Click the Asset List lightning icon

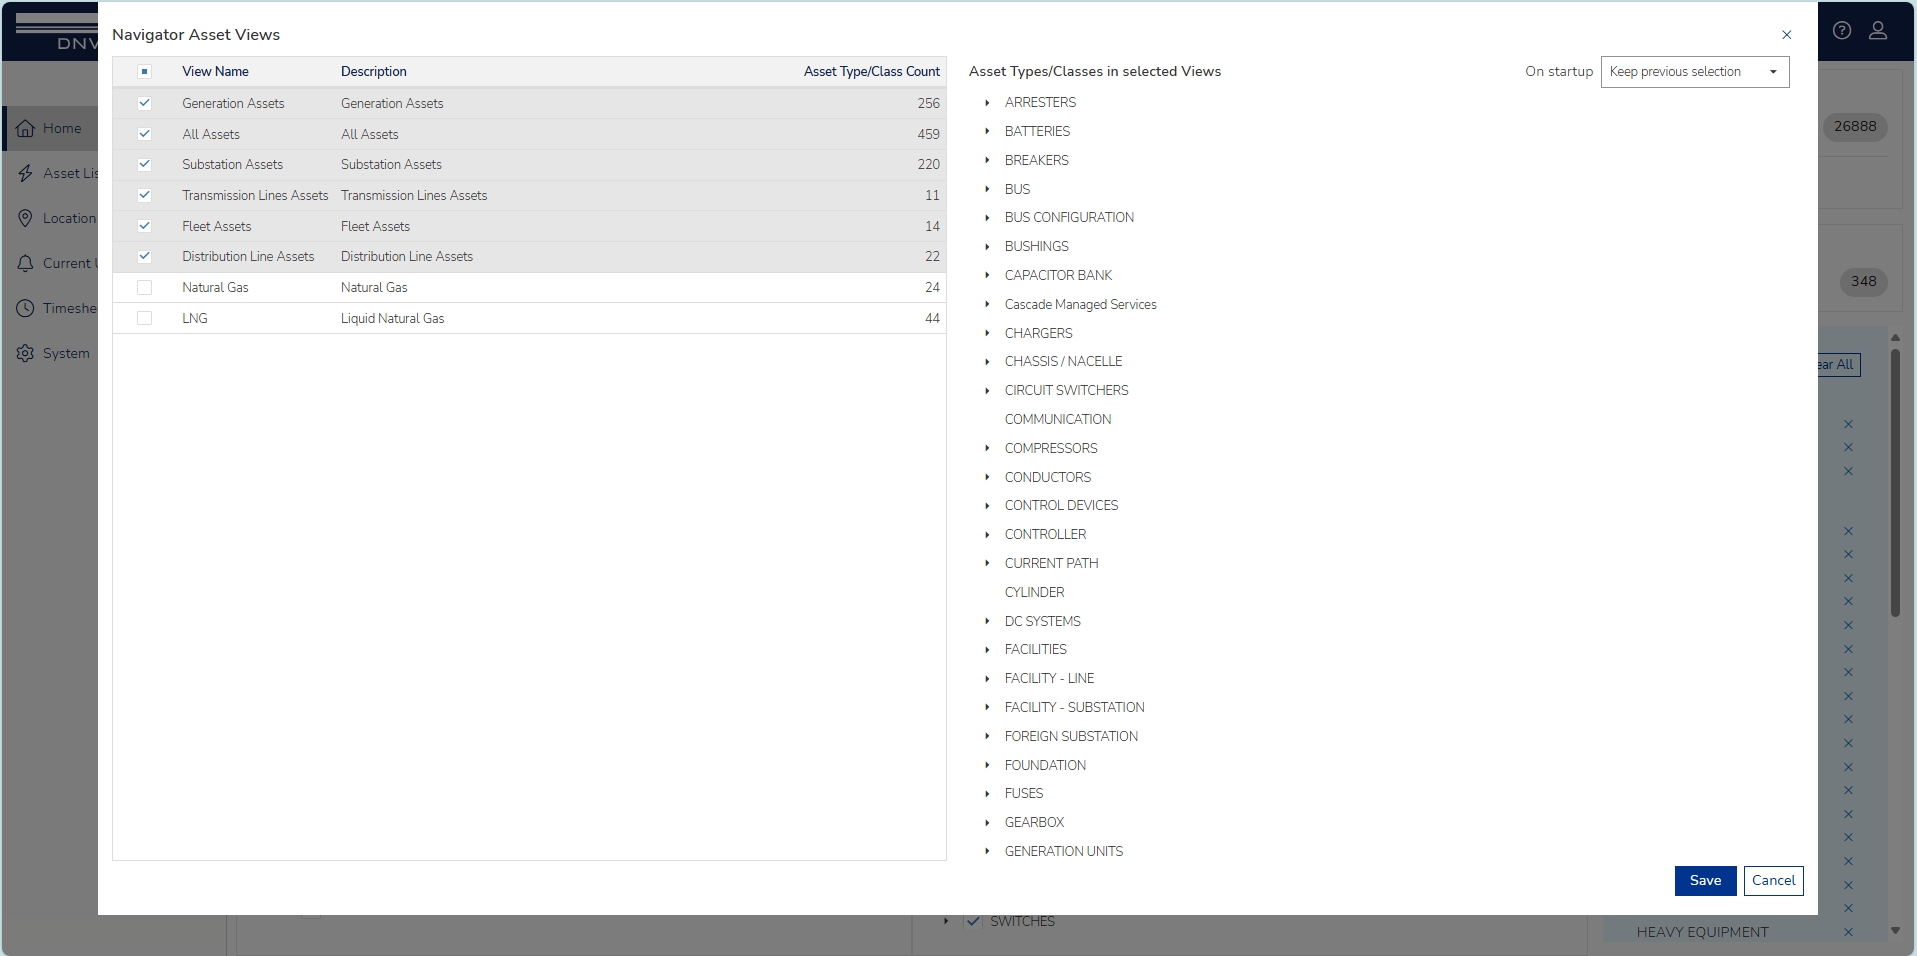[x=26, y=173]
